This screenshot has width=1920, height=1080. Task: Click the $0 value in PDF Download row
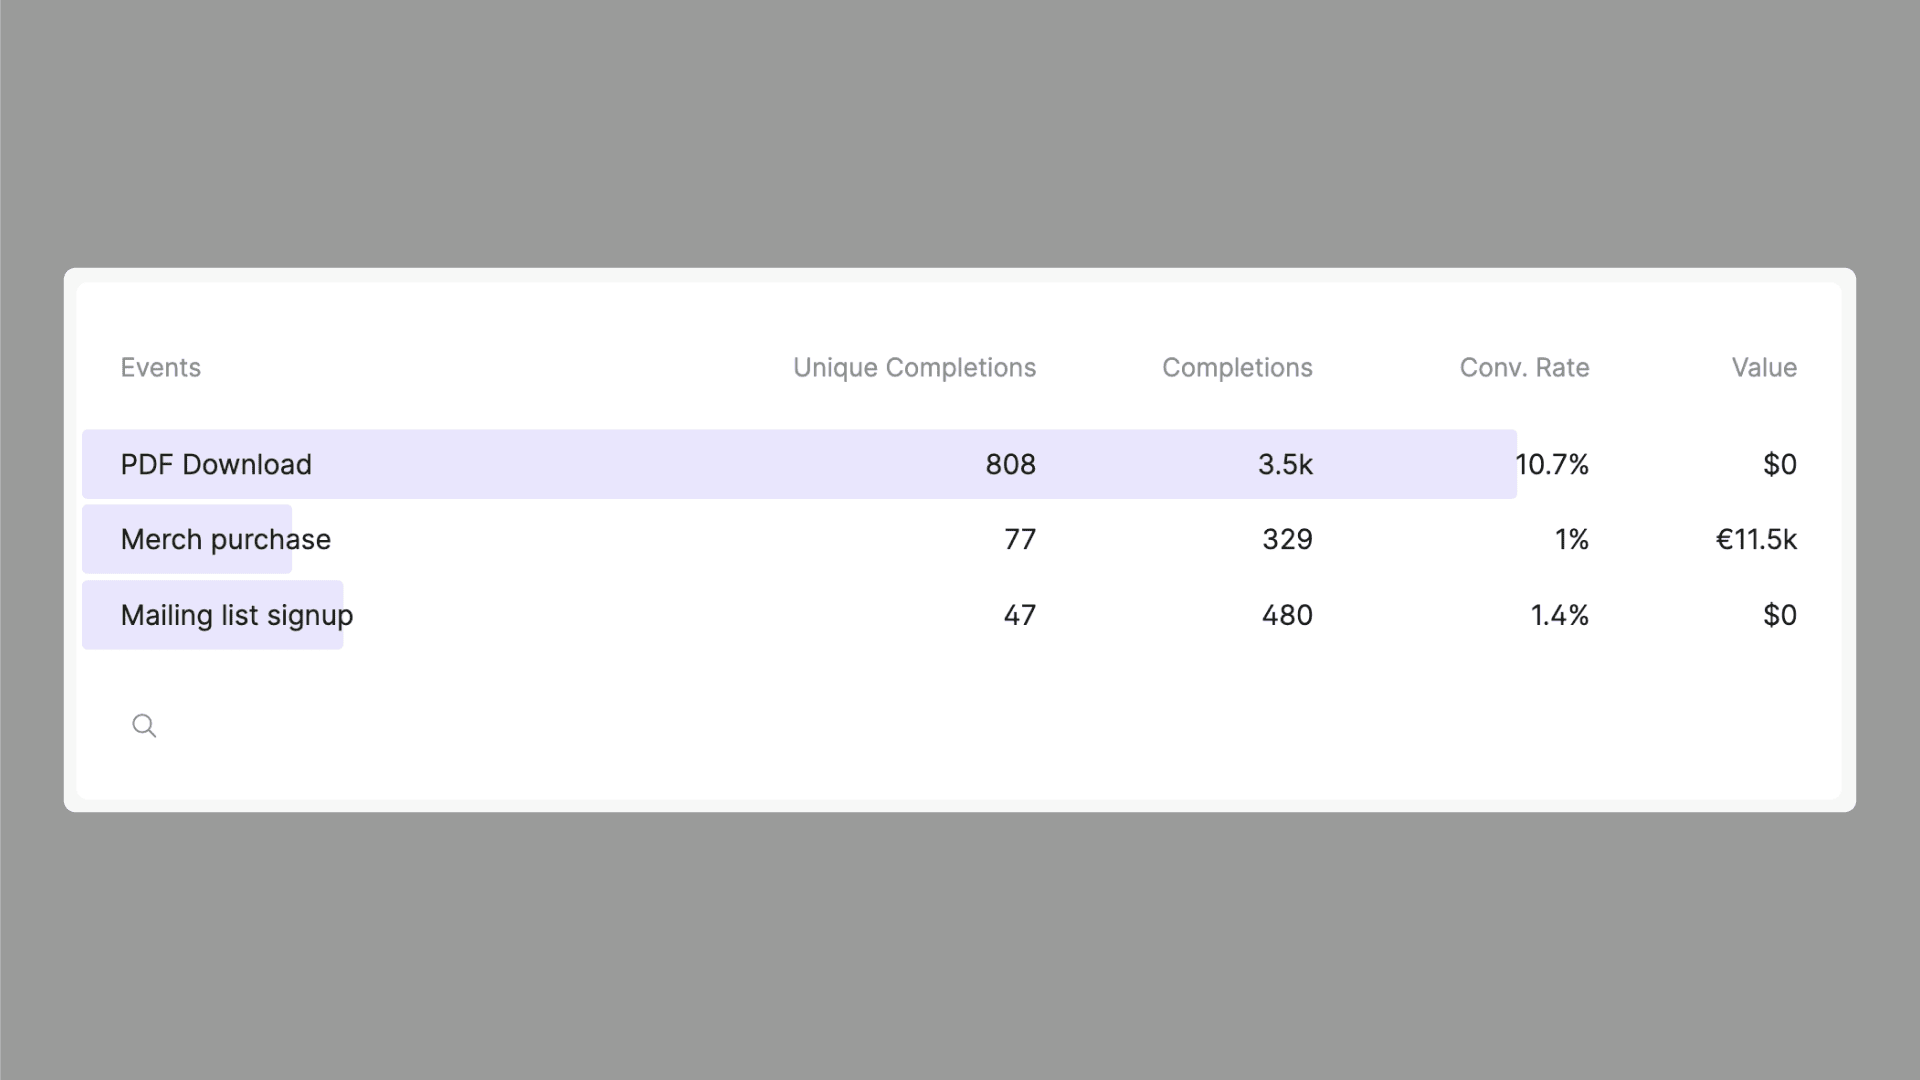[1779, 464]
